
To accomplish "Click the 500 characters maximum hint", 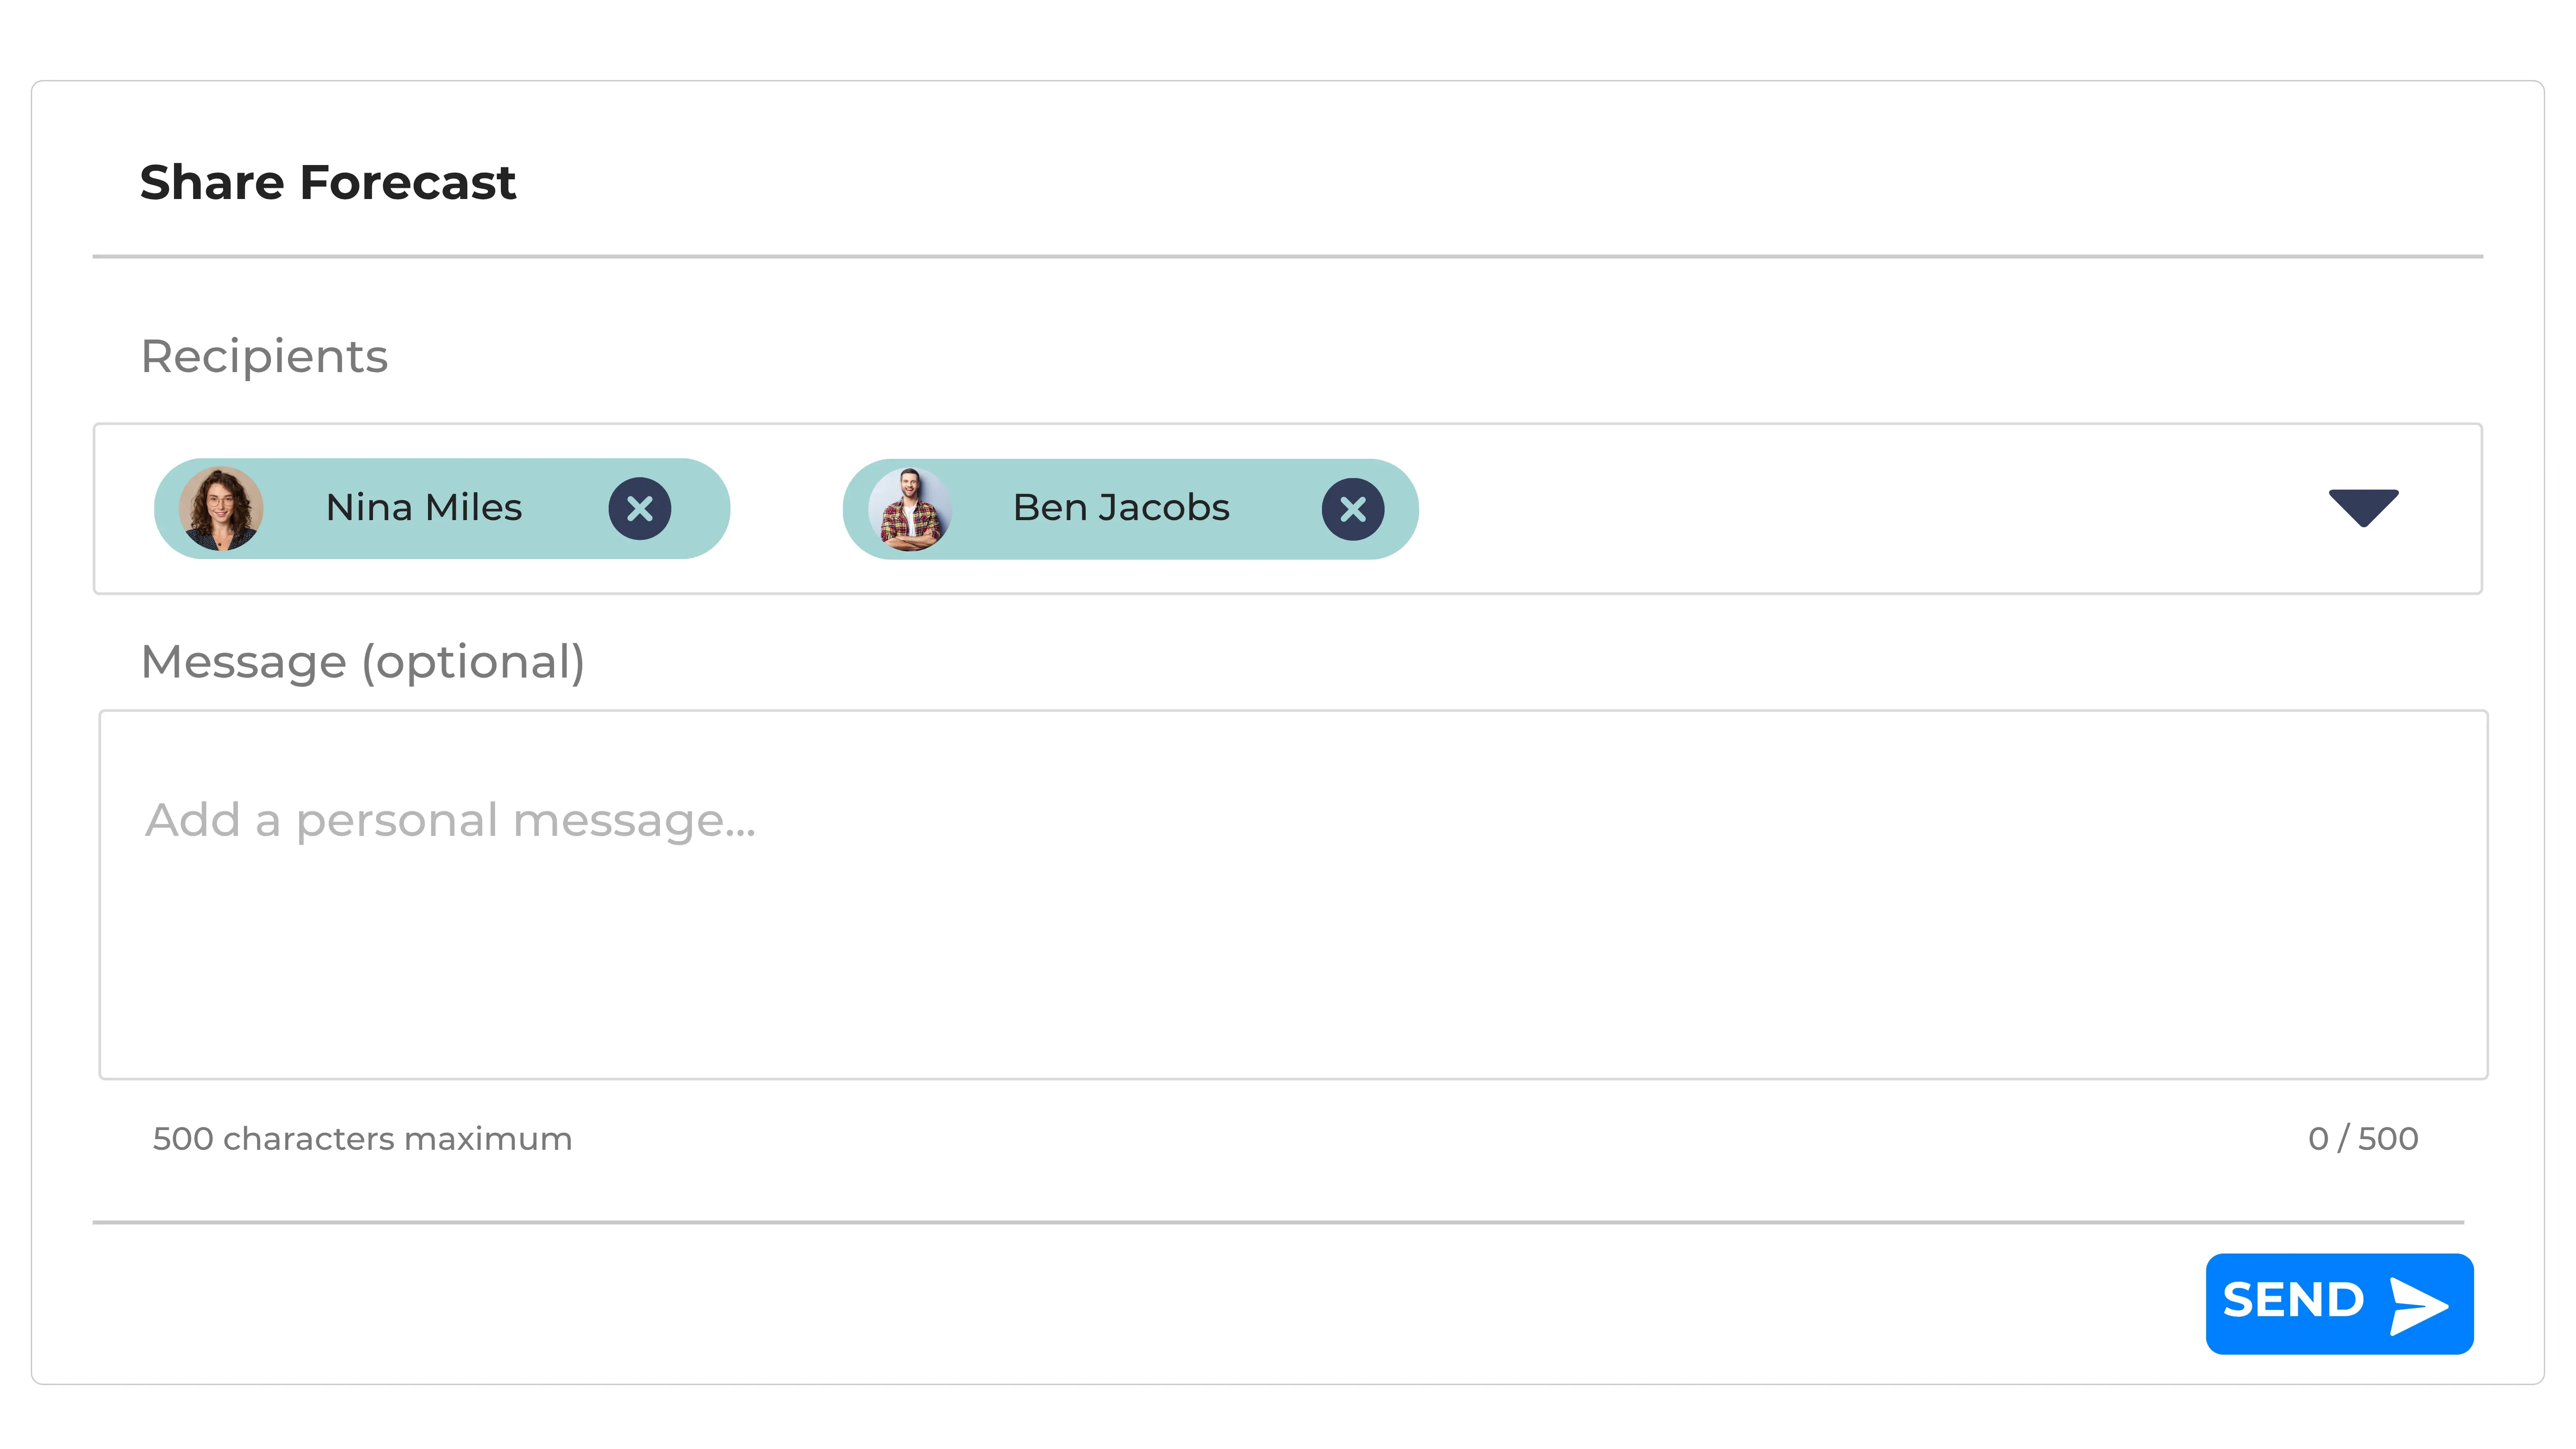I will (x=362, y=1139).
